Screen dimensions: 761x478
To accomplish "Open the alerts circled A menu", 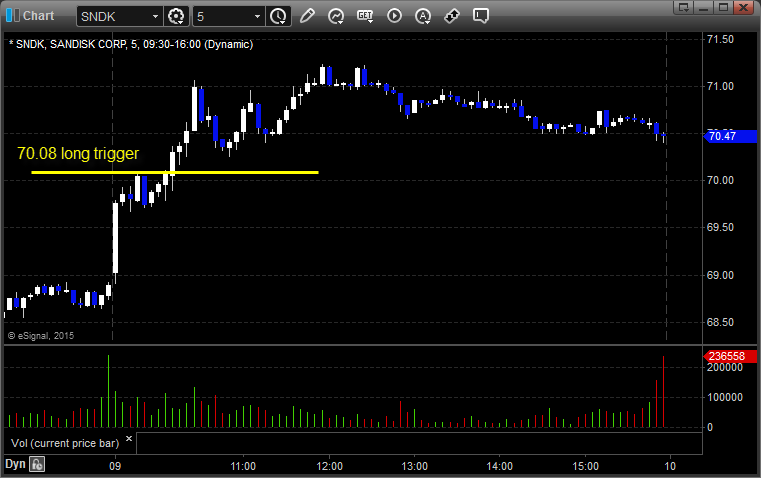I will (x=423, y=16).
